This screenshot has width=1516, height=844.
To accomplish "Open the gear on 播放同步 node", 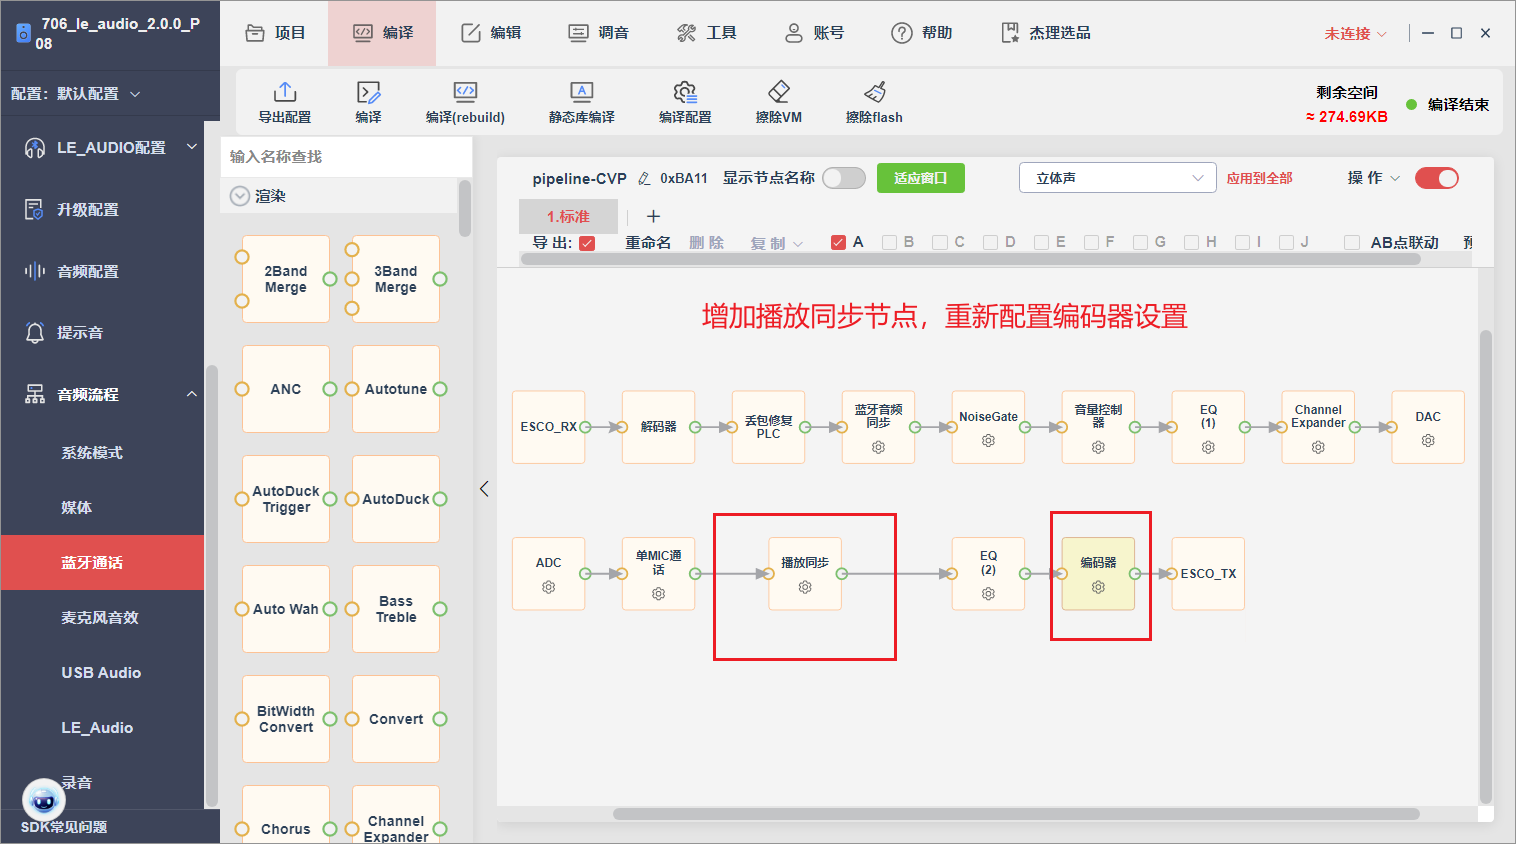I will pyautogui.click(x=805, y=587).
